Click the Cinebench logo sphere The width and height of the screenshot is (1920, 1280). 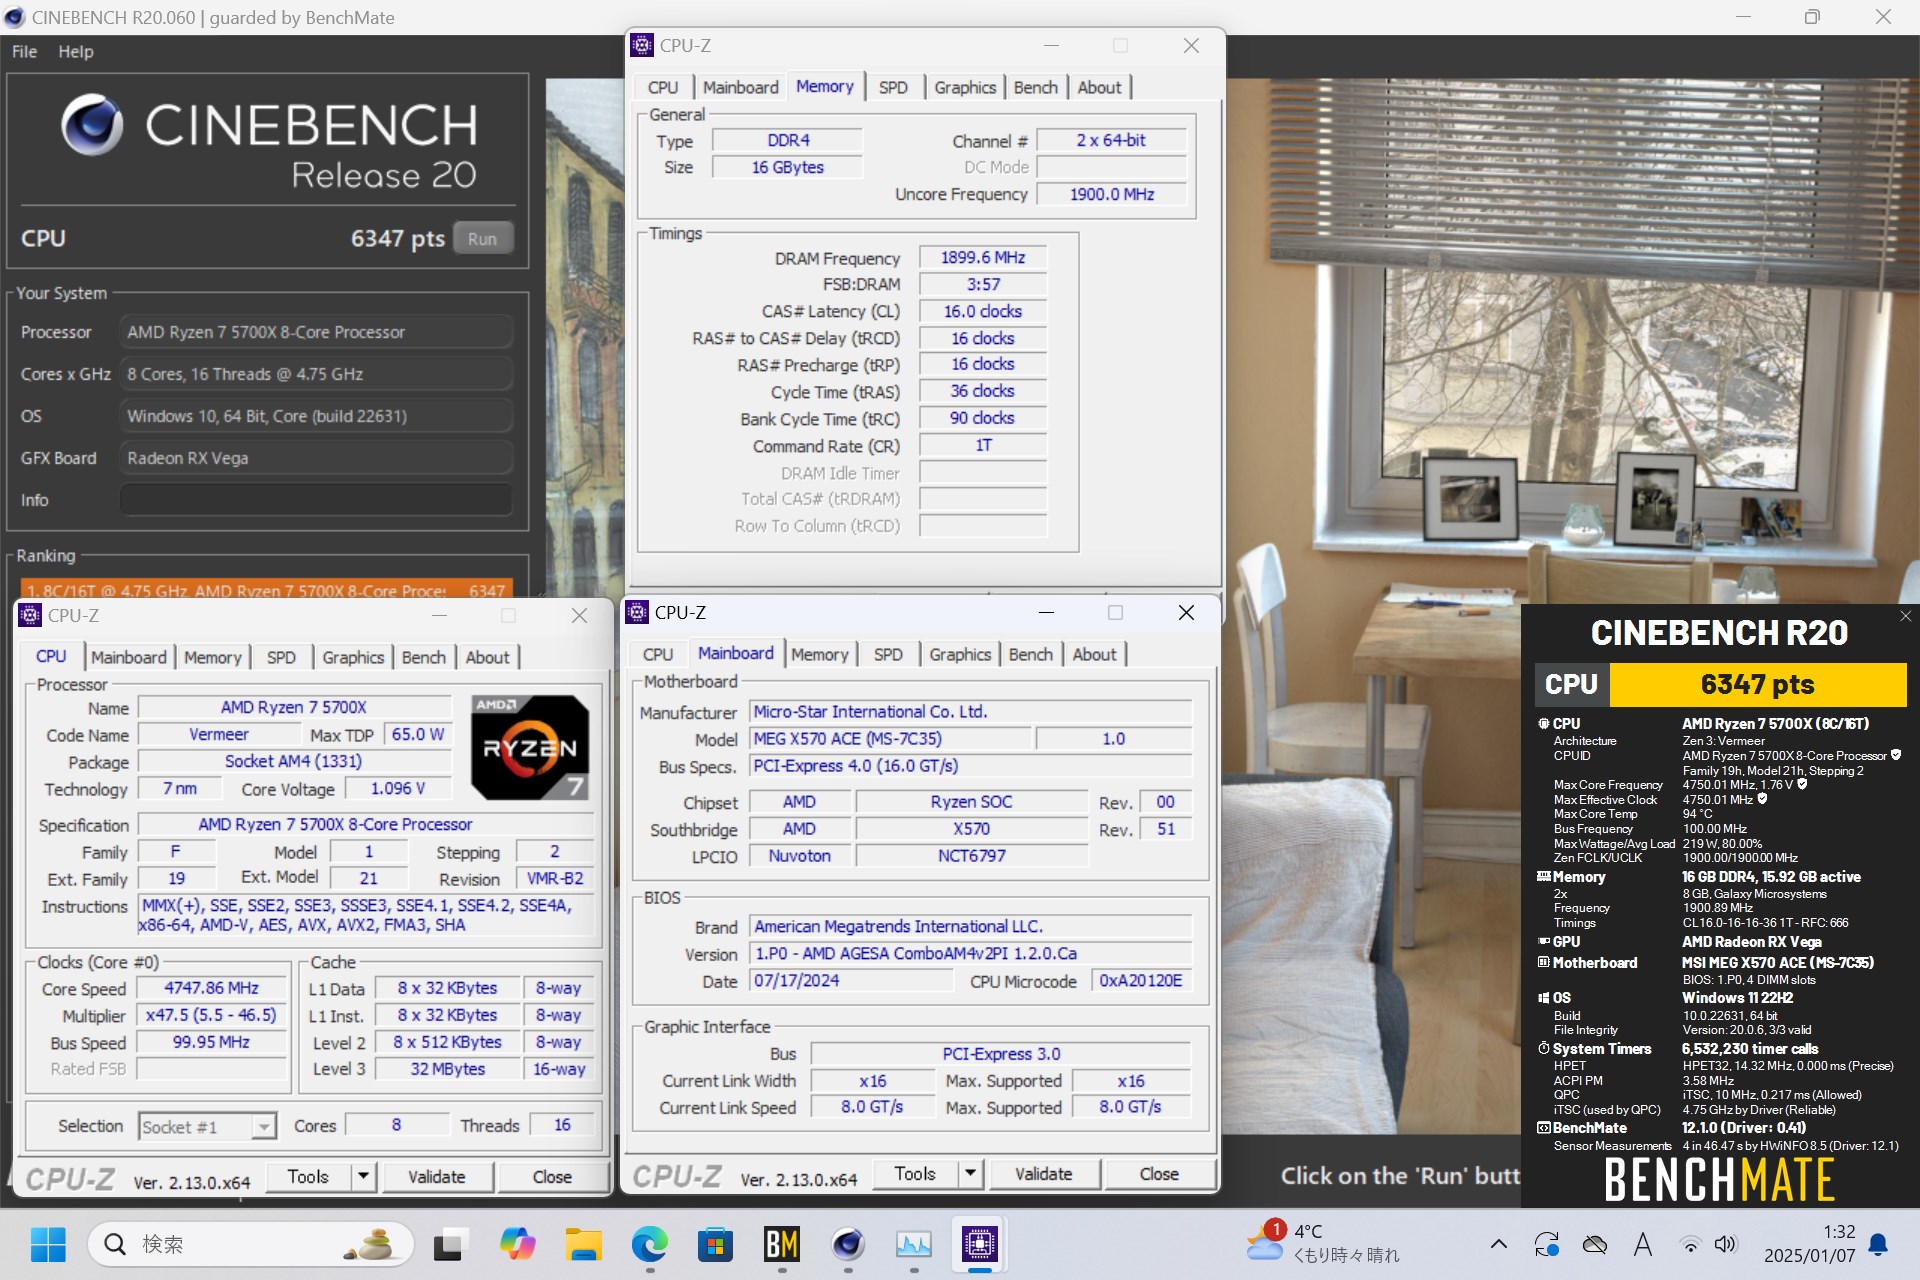pyautogui.click(x=92, y=125)
